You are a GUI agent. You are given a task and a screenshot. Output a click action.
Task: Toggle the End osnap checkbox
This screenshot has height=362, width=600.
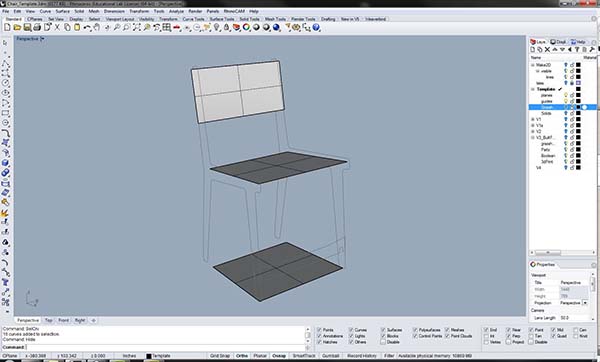point(486,330)
